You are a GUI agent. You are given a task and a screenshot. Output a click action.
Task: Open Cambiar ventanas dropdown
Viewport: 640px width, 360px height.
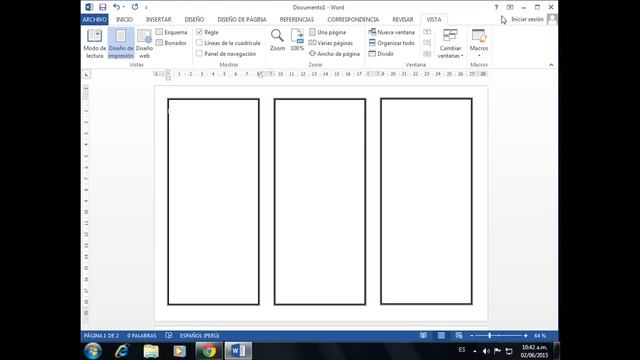click(450, 44)
